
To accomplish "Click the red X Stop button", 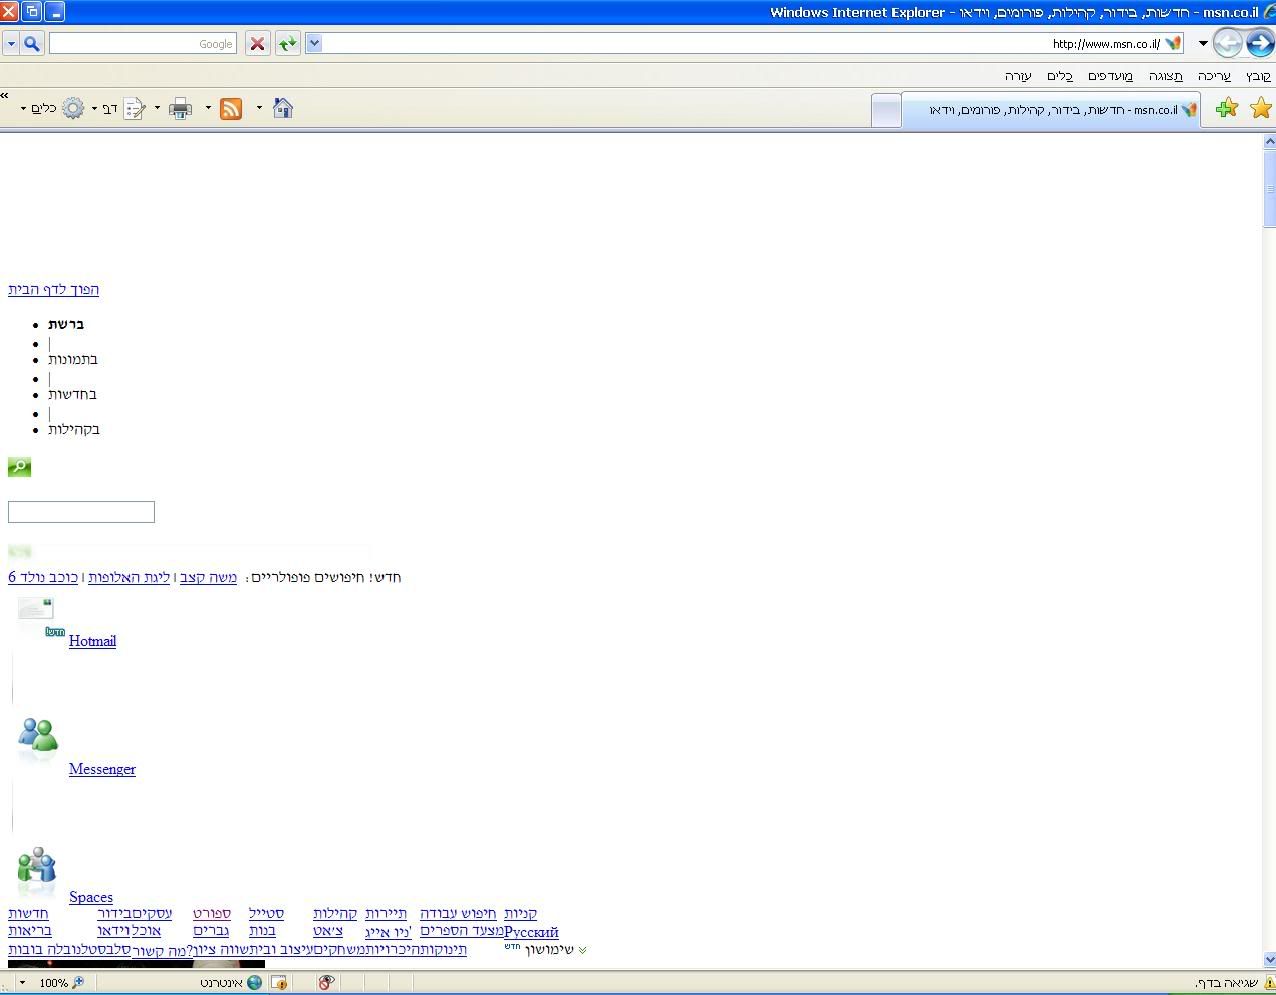I will pos(257,44).
